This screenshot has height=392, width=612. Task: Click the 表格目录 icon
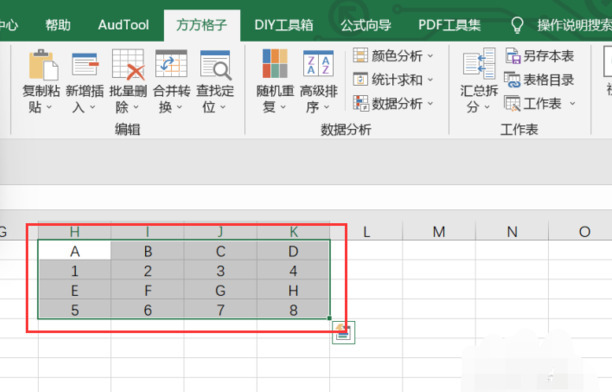(x=512, y=80)
